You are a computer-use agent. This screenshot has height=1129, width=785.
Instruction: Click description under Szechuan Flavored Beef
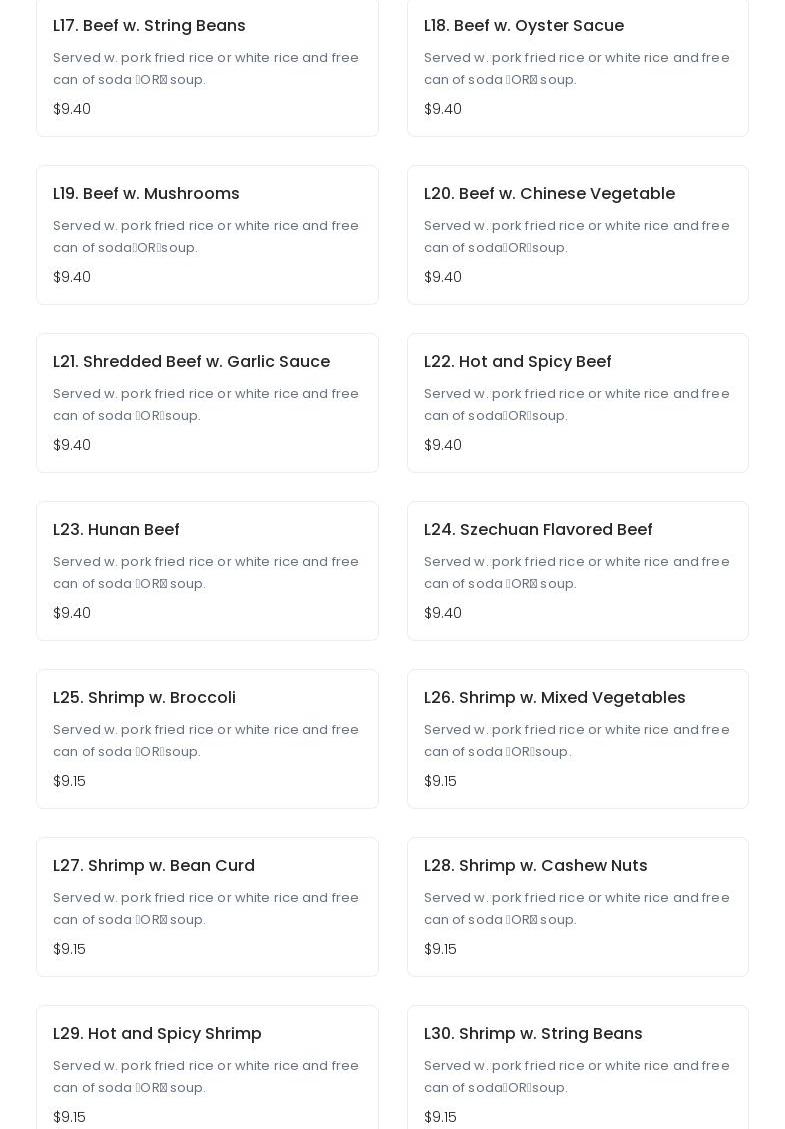(x=576, y=573)
